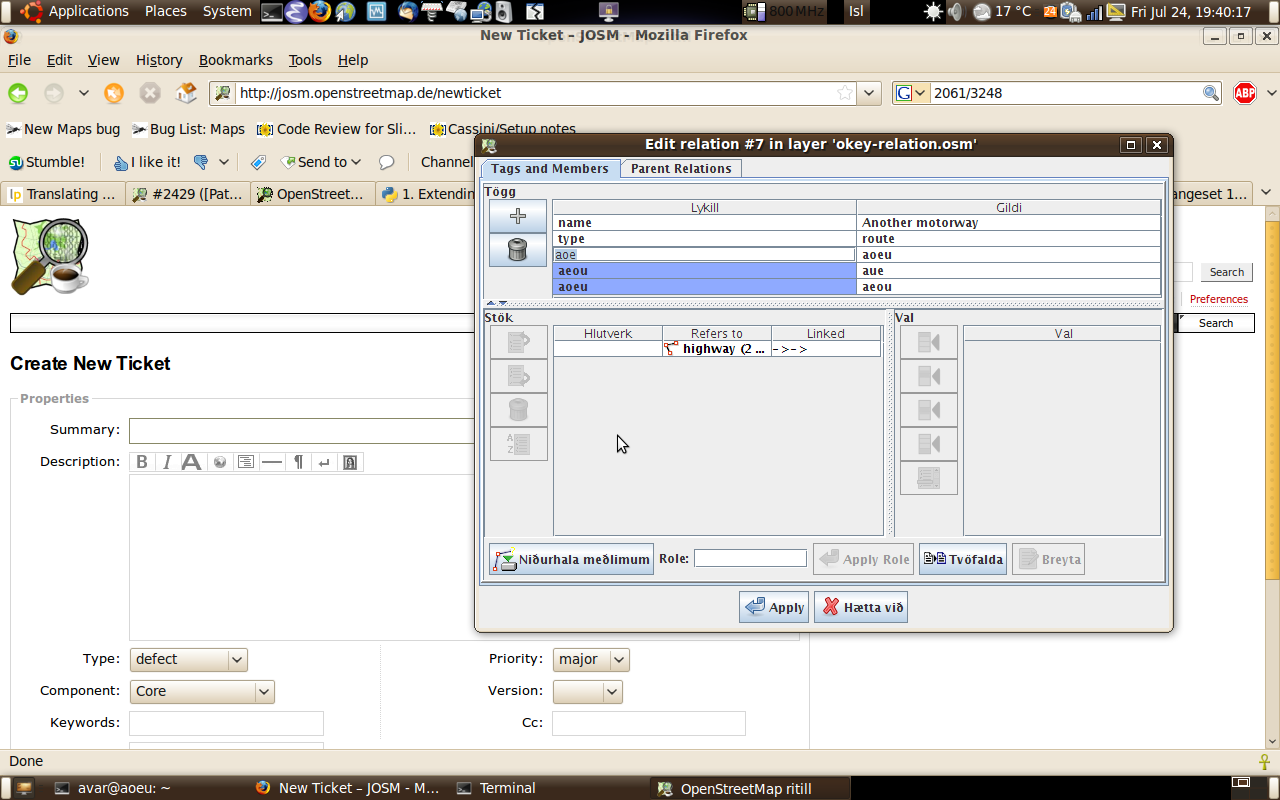Click the green Back arrow in Firefox
Viewport: 1280px width, 800px height.
18,93
